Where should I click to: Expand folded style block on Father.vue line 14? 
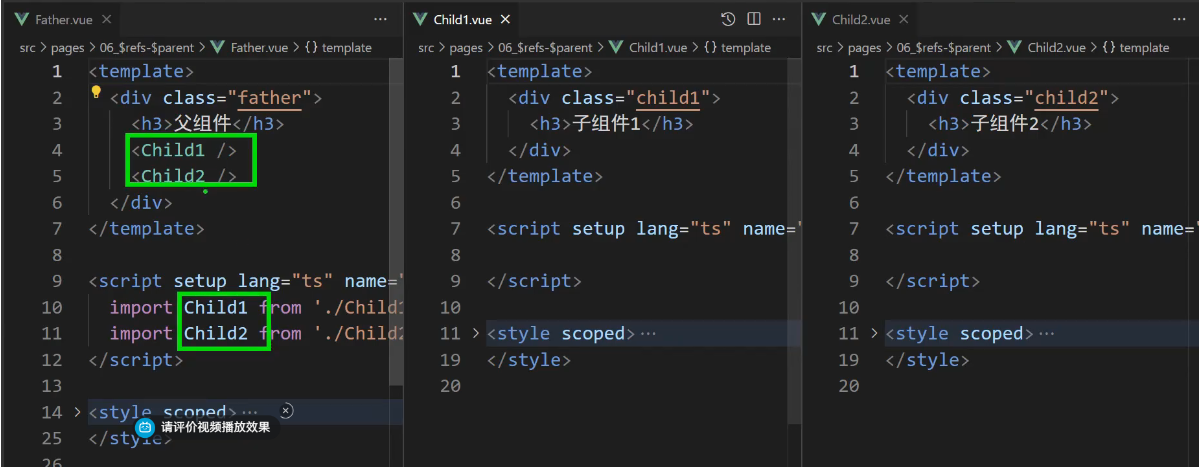point(77,412)
